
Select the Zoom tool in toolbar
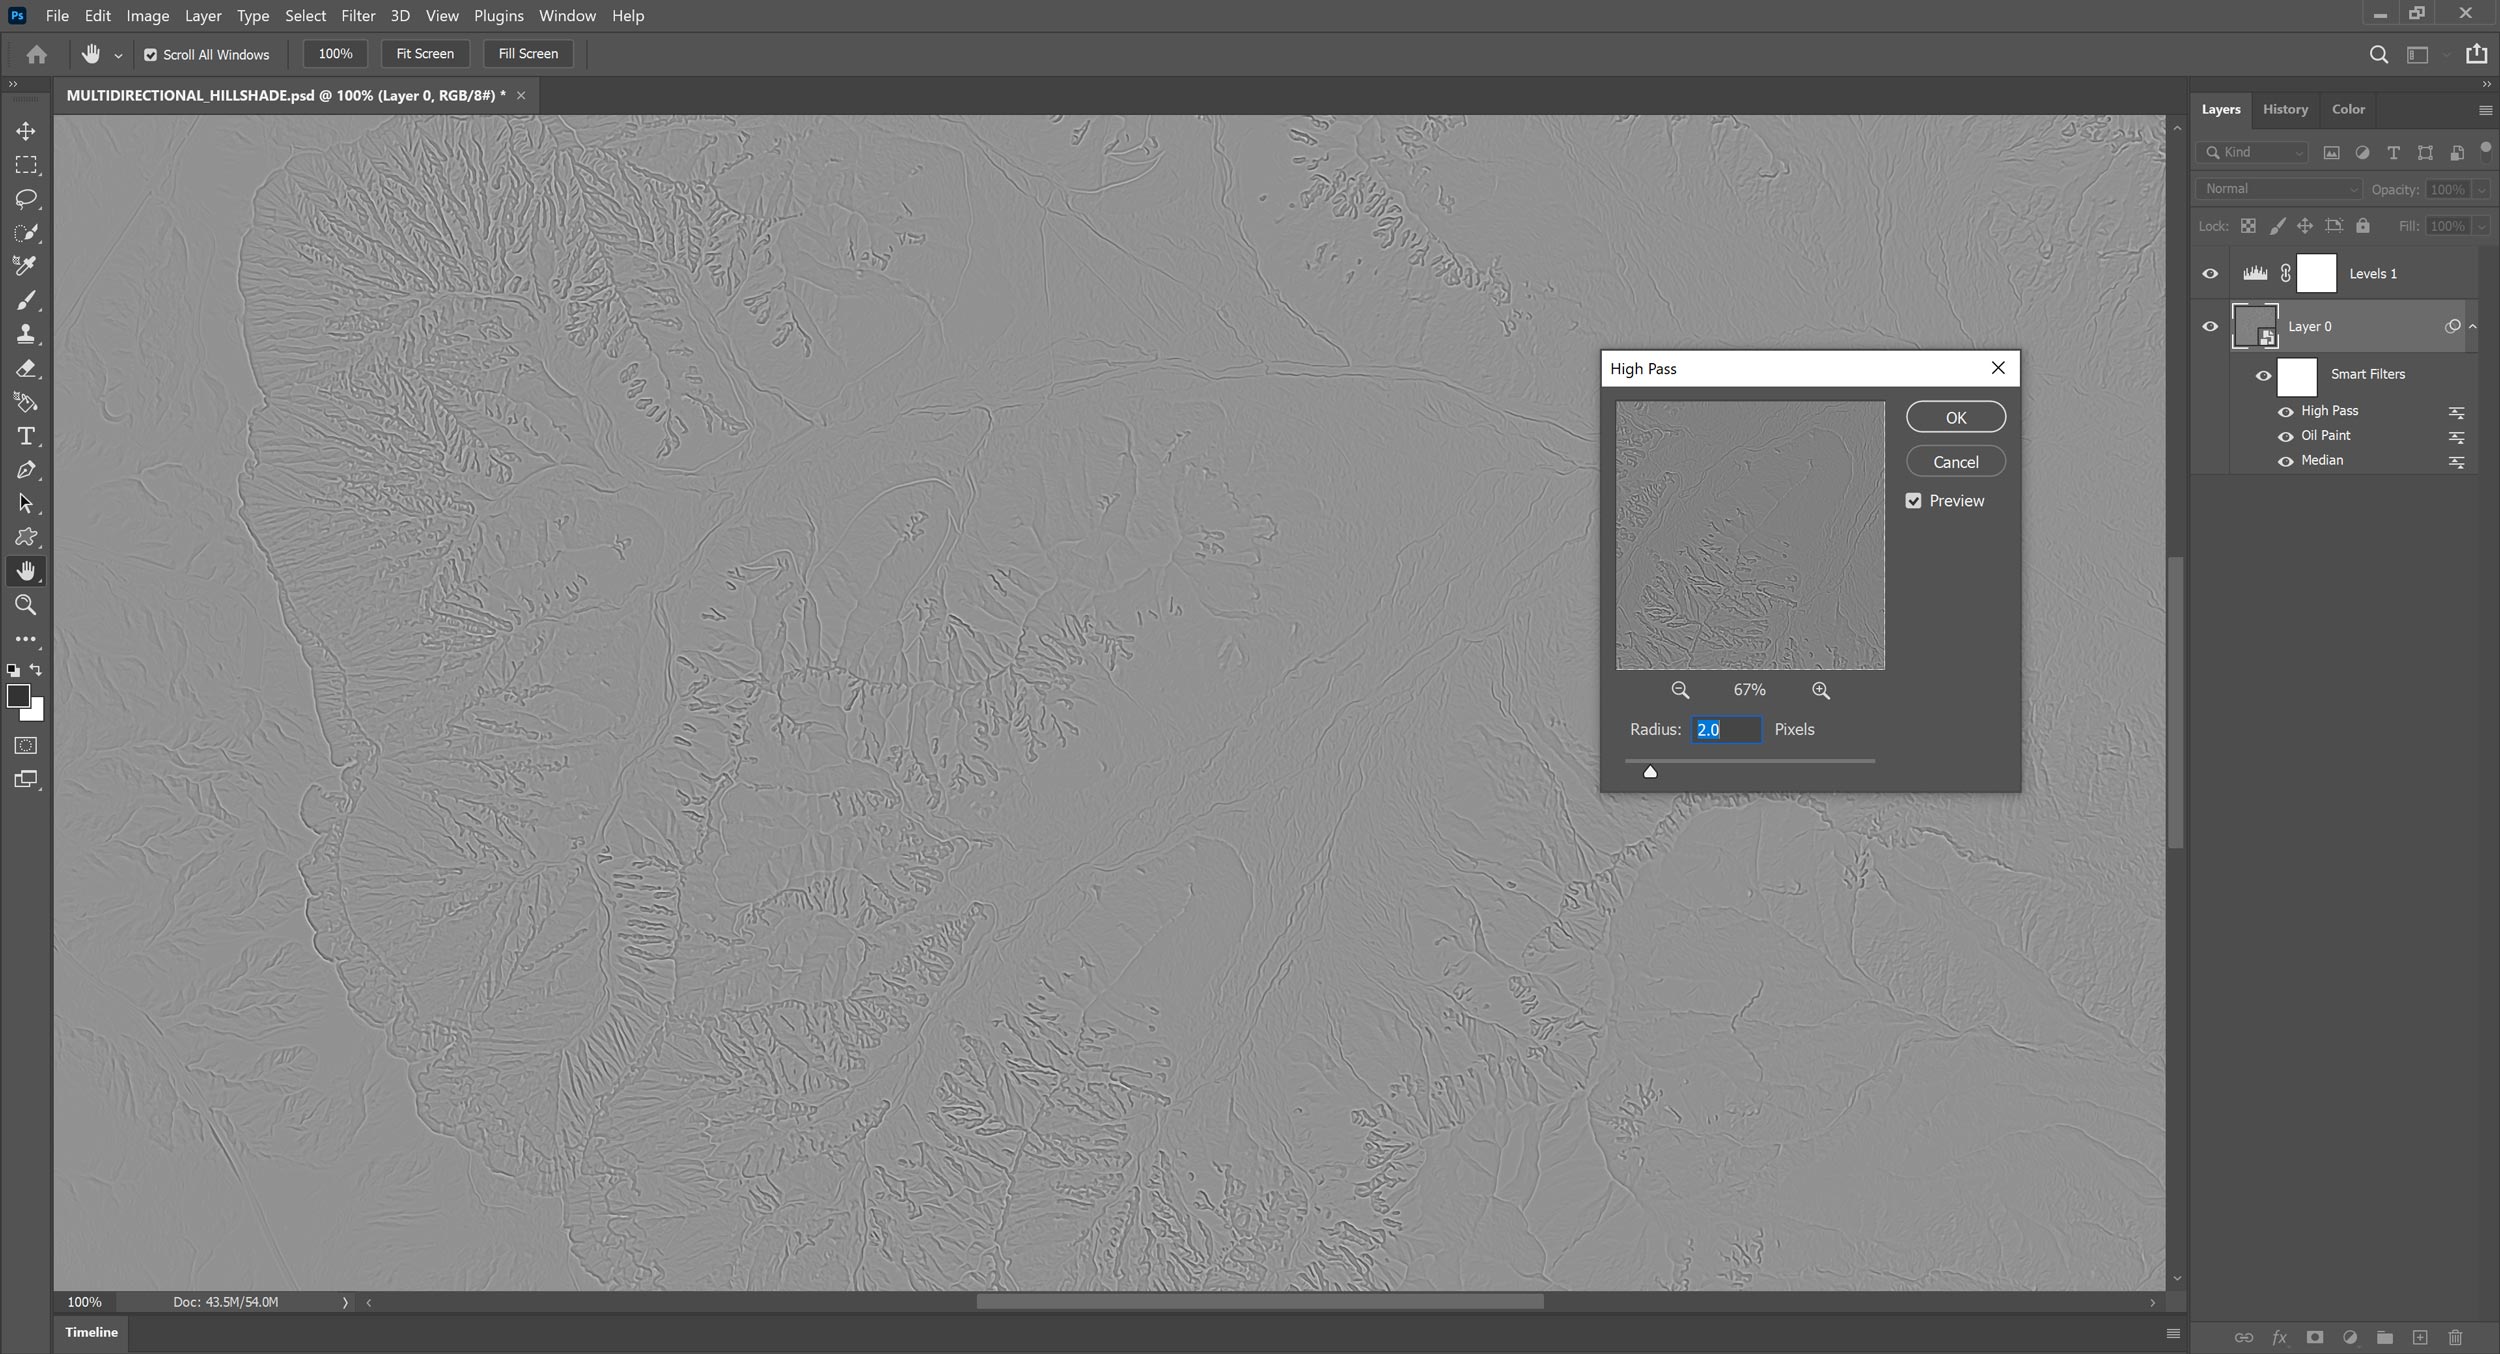[26, 605]
